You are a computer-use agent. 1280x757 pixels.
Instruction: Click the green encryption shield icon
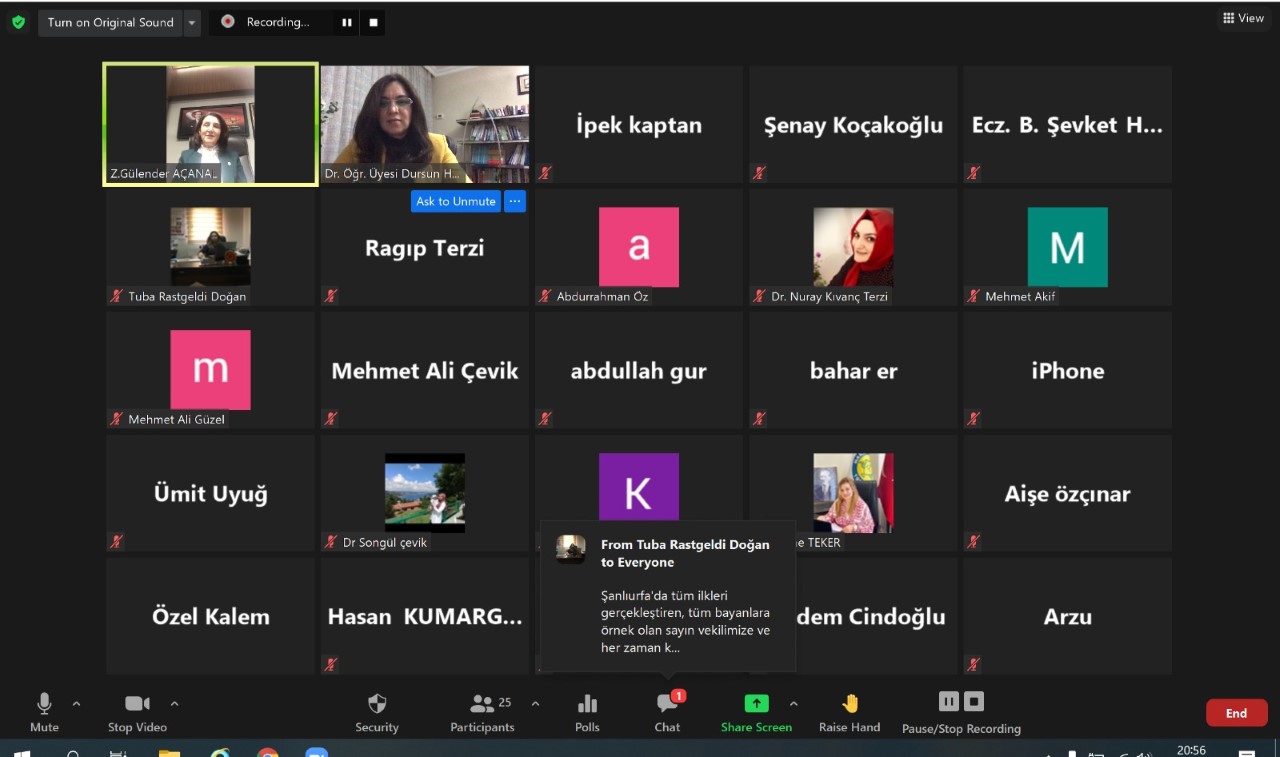point(18,22)
